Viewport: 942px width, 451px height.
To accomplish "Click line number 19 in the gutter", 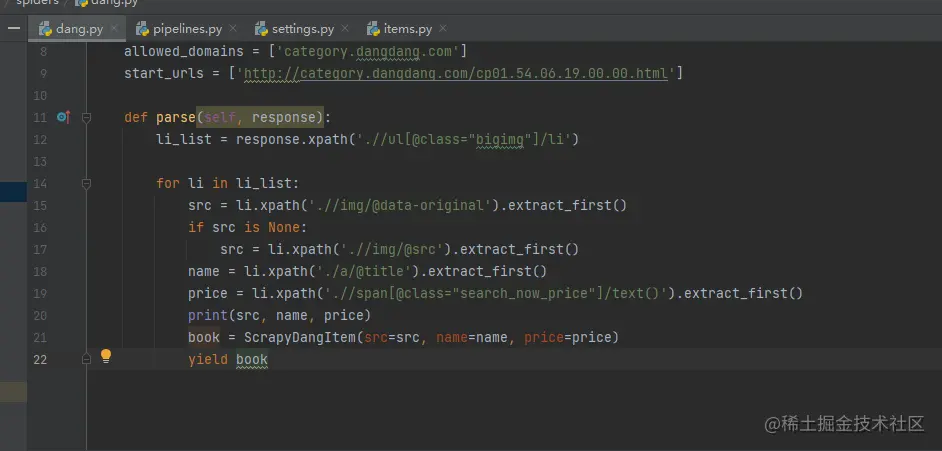I will [40, 293].
